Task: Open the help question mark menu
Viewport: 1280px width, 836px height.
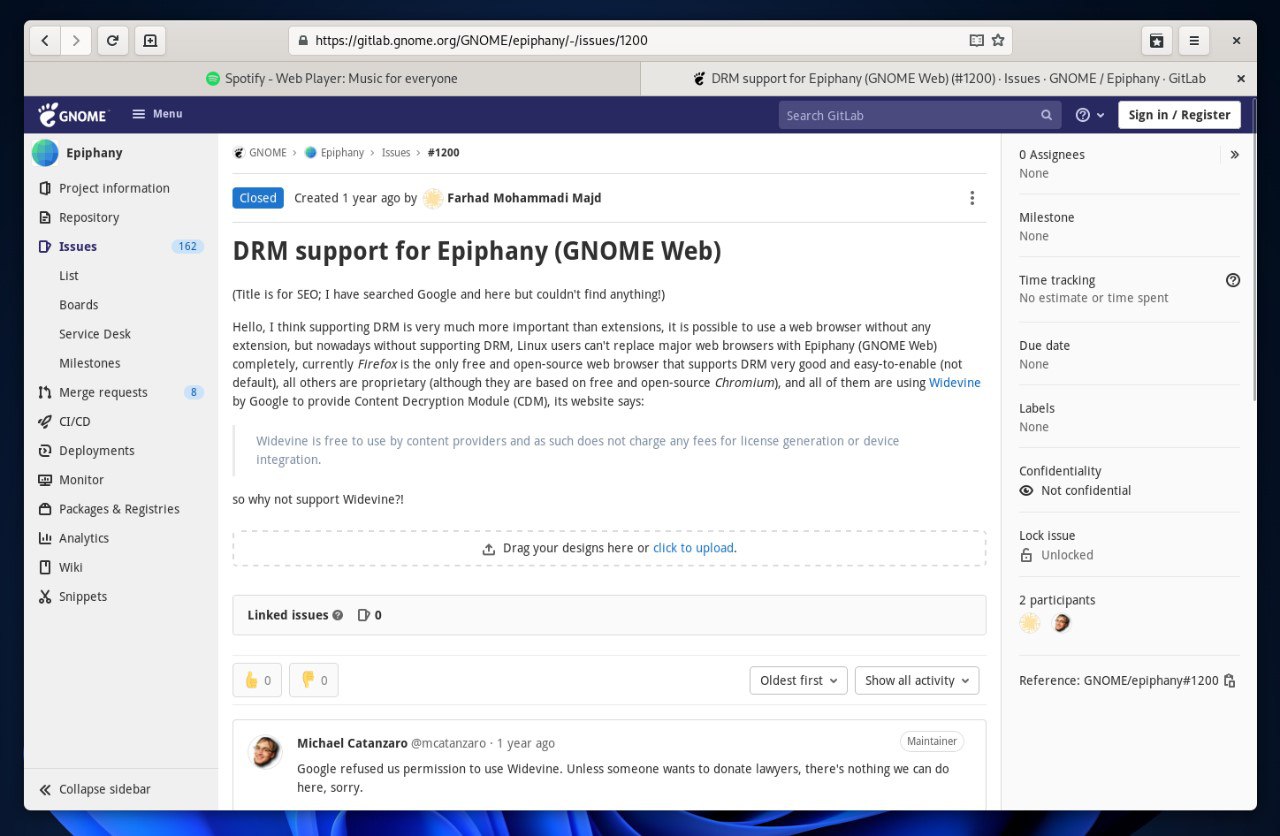Action: coord(1090,115)
